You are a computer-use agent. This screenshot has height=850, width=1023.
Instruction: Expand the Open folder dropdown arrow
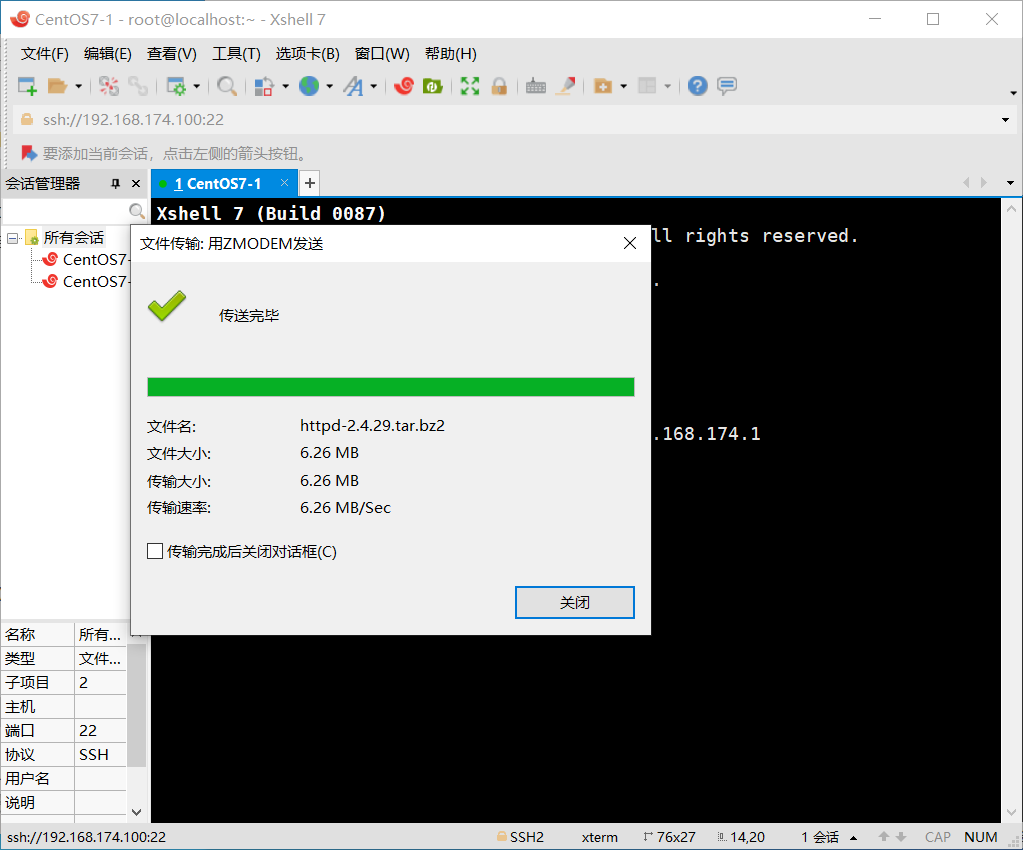click(78, 86)
